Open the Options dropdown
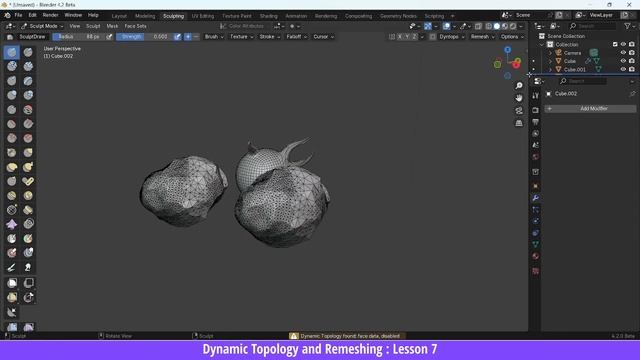Screen dimensions: 640x360 point(512,37)
